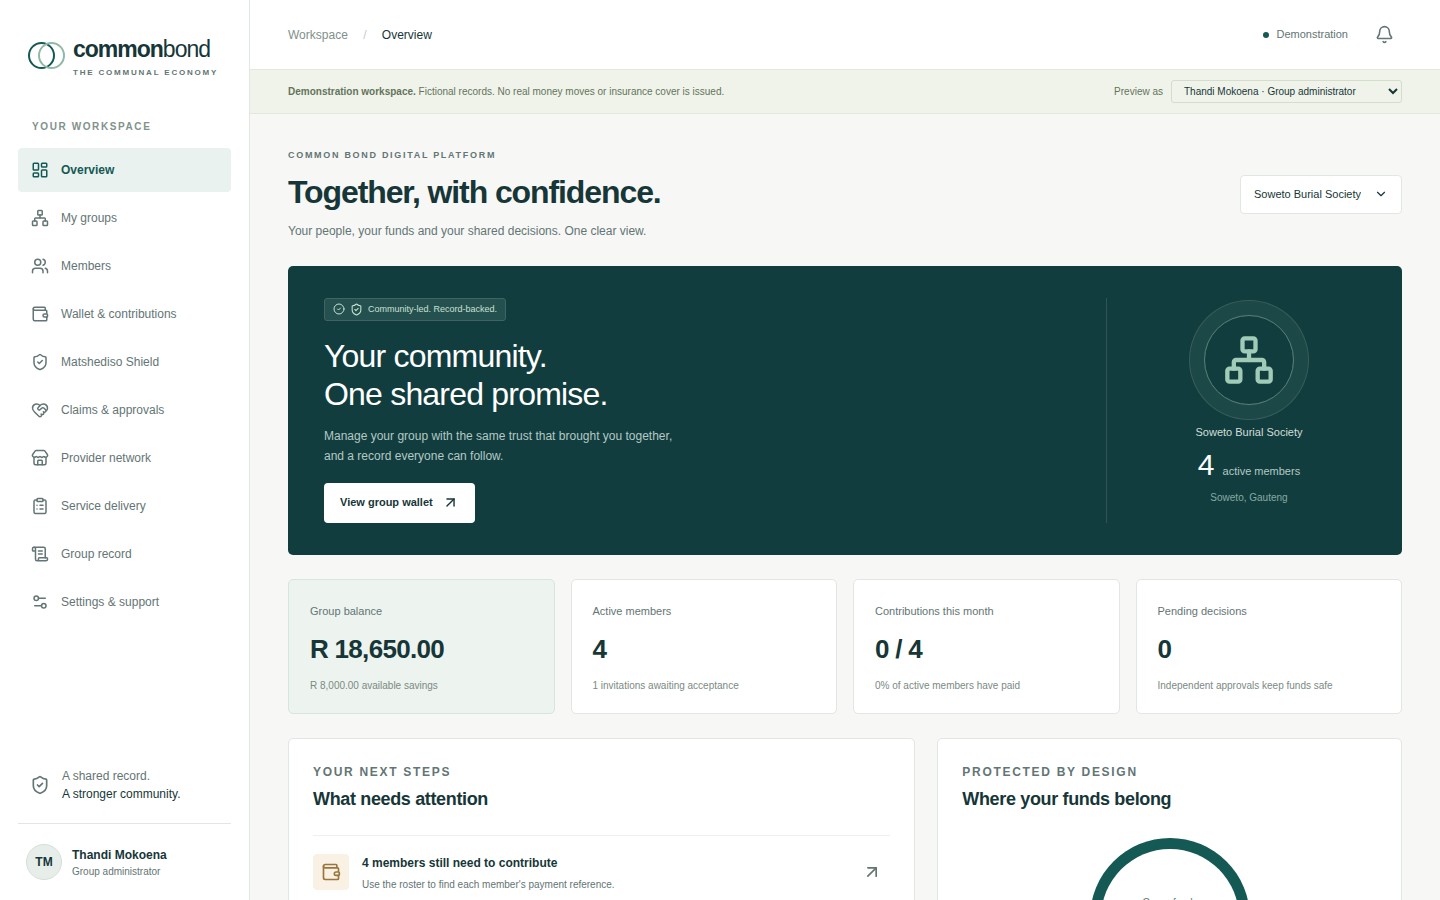This screenshot has width=1440, height=900.
Task: Click the Provider network storefront icon
Action: (x=40, y=458)
